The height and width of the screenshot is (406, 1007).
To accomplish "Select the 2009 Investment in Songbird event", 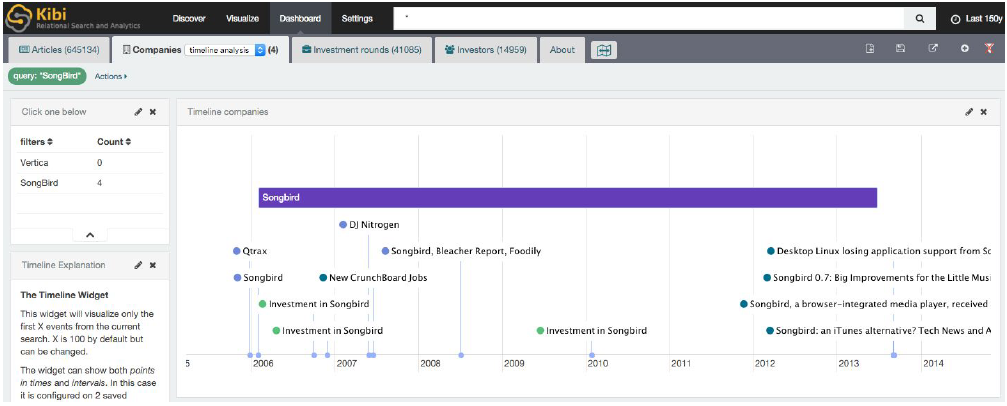I will pos(592,331).
